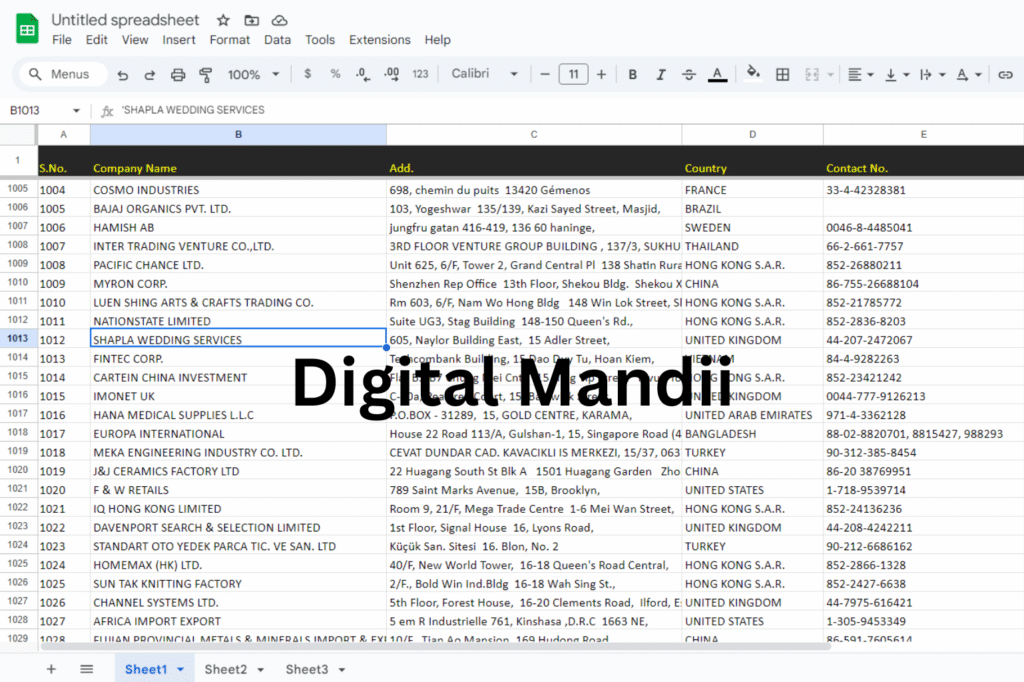
Task: Switch to the Sheet3 tab
Action: click(x=306, y=669)
